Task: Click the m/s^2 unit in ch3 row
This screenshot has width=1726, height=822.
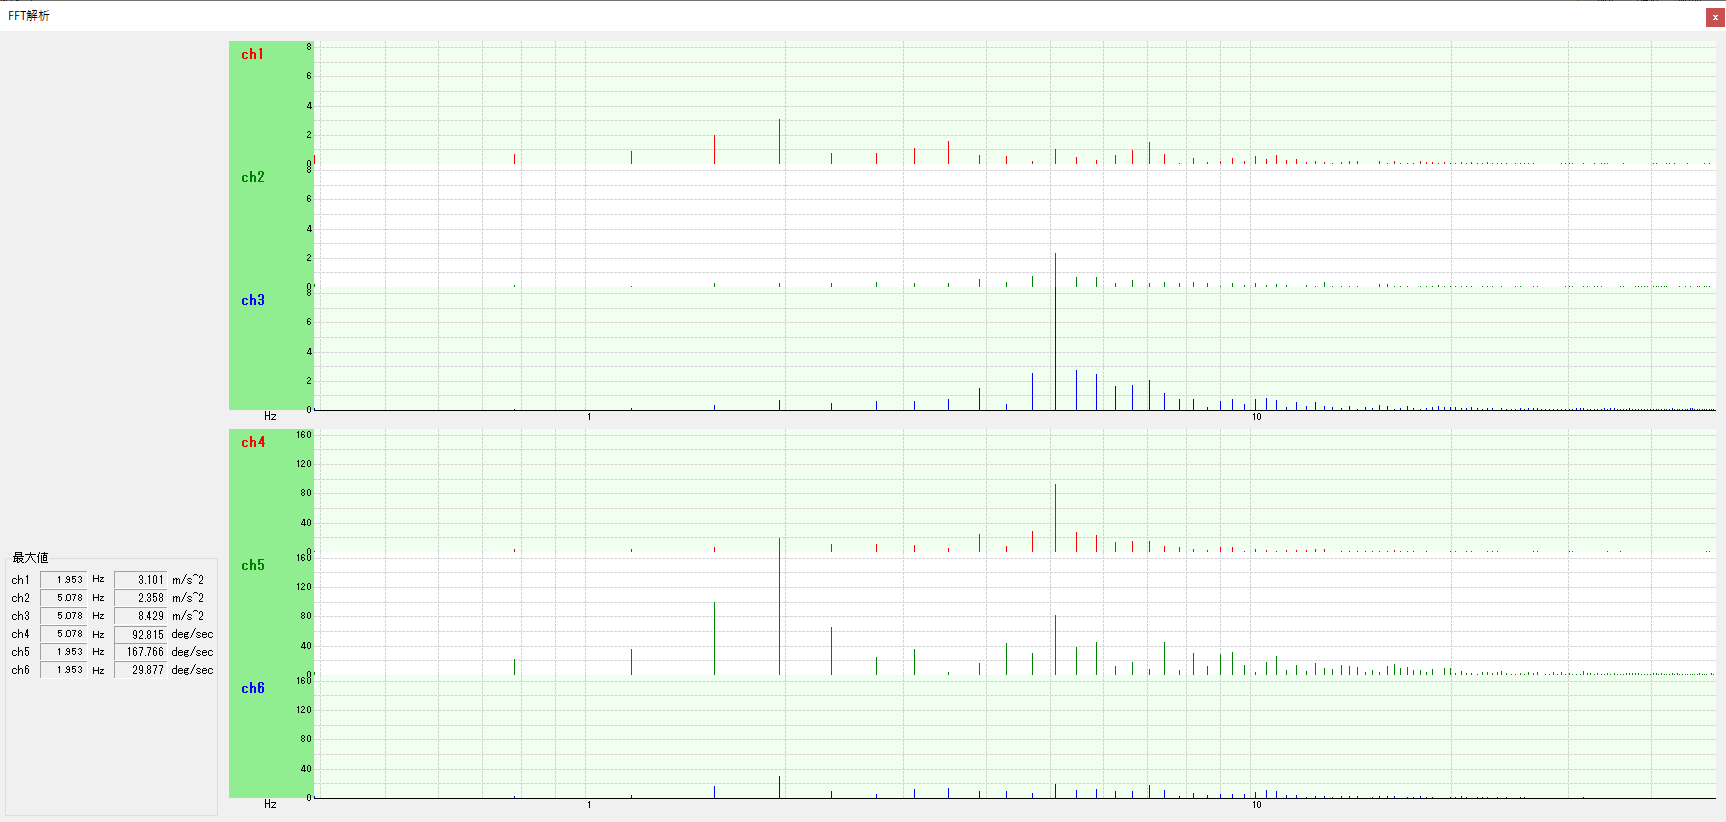Action: click(x=188, y=616)
